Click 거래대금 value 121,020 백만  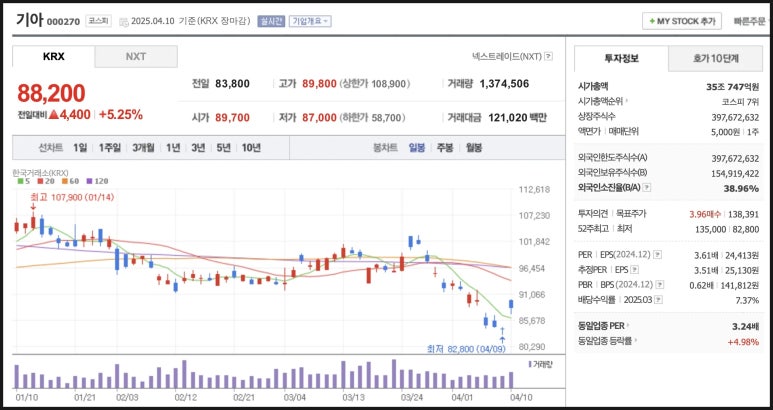517,117
